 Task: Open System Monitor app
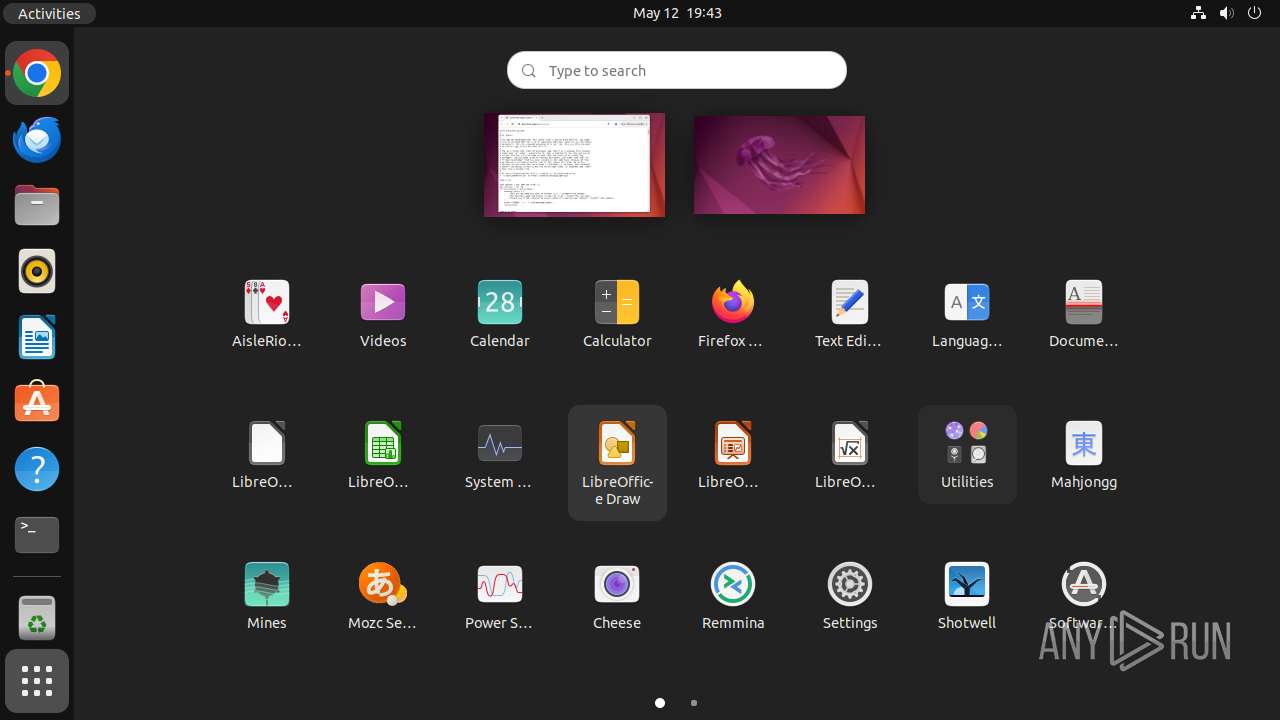500,454
